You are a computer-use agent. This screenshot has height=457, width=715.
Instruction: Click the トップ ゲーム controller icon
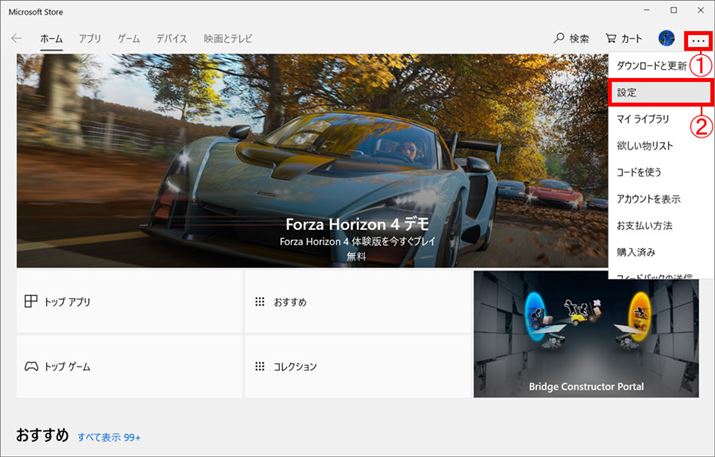[x=31, y=366]
